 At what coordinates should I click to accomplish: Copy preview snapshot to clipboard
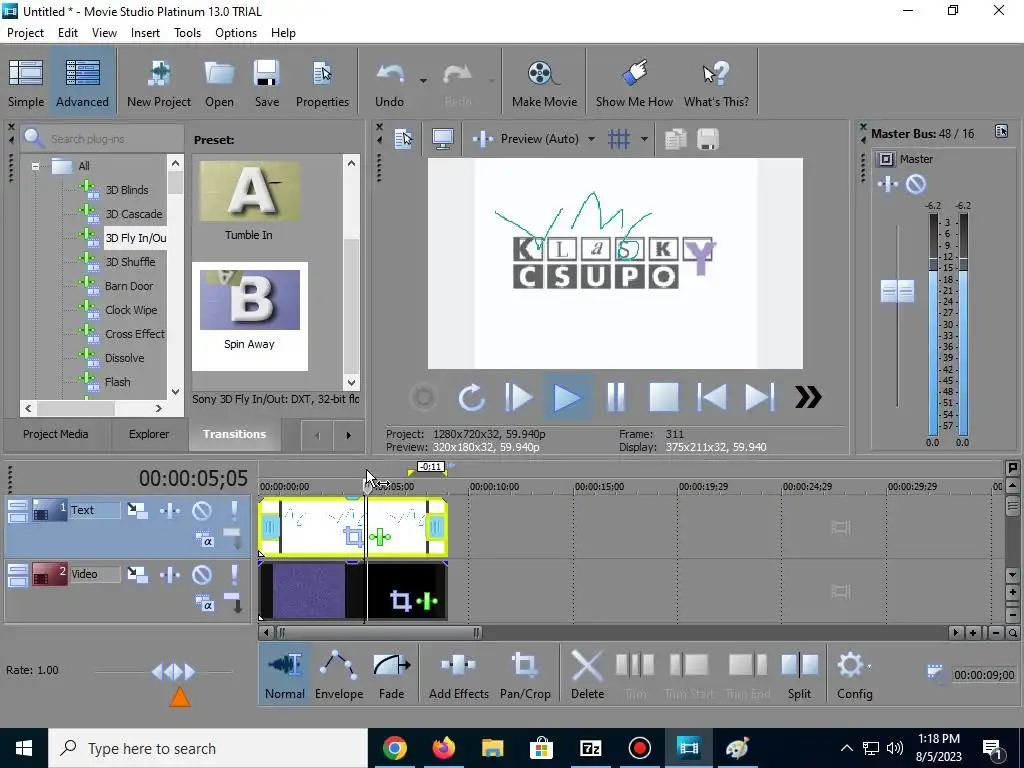[x=675, y=138]
